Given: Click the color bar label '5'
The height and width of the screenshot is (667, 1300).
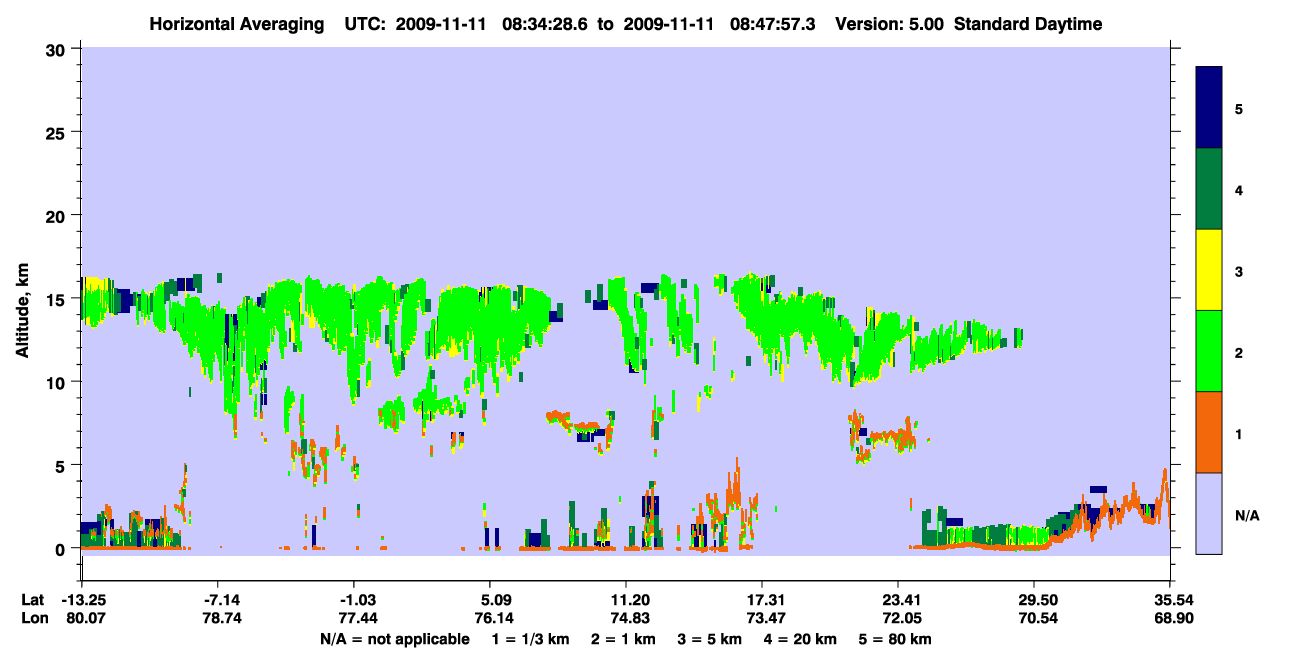Looking at the screenshot, I should (1239, 108).
